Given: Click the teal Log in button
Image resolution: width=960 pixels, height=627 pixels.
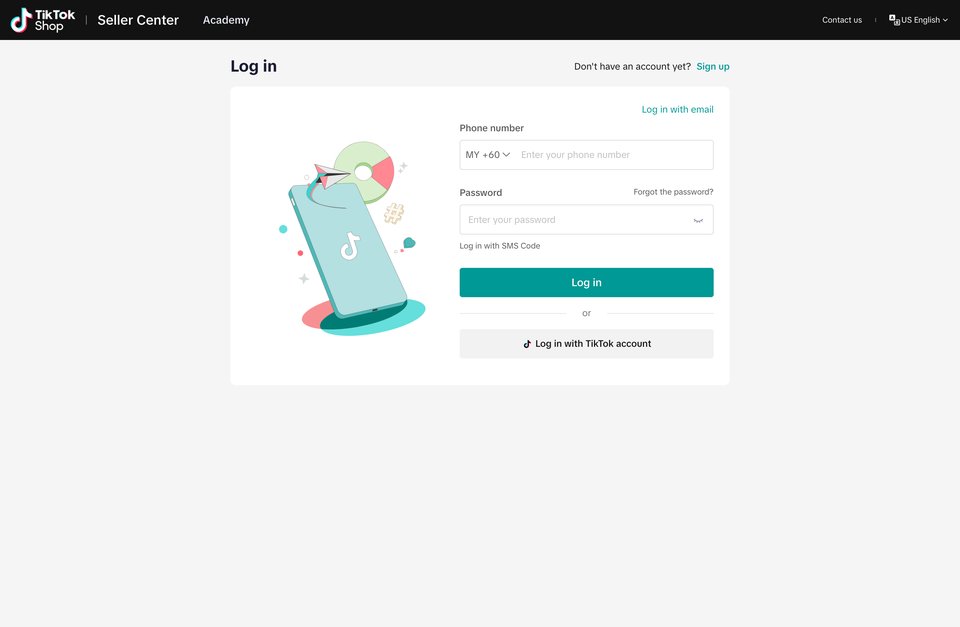Looking at the screenshot, I should tap(587, 282).
